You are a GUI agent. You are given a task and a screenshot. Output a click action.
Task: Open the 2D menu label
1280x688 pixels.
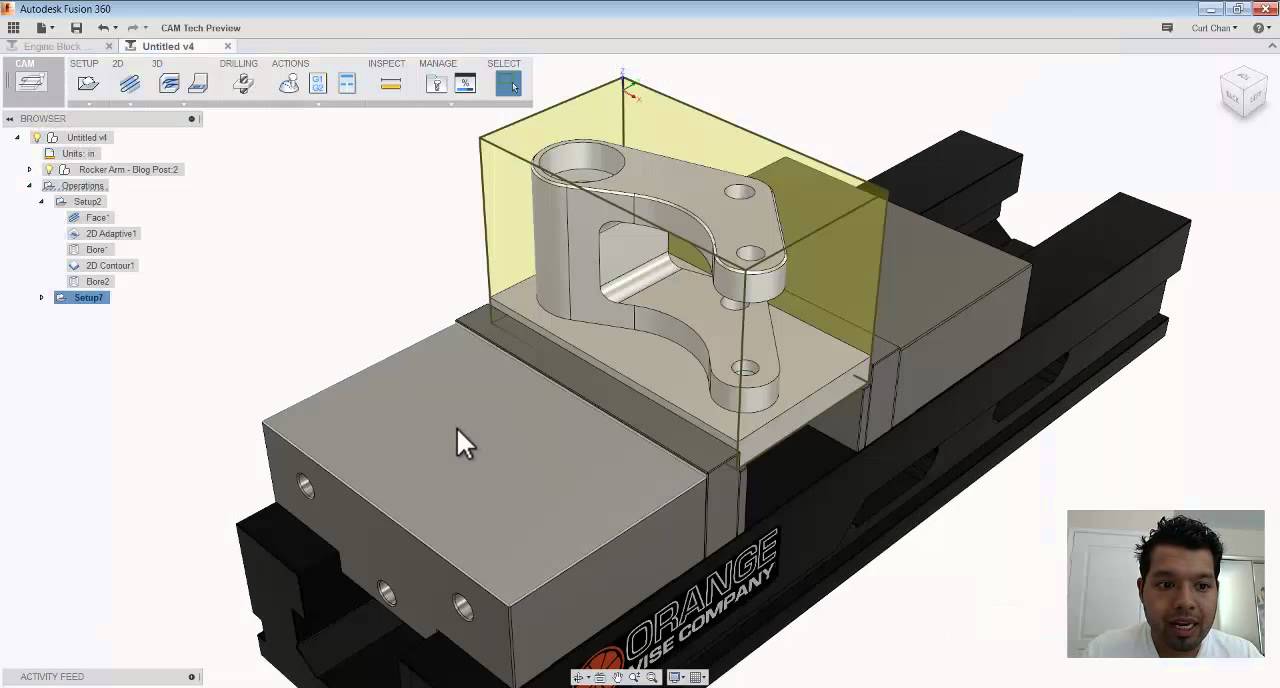[118, 63]
